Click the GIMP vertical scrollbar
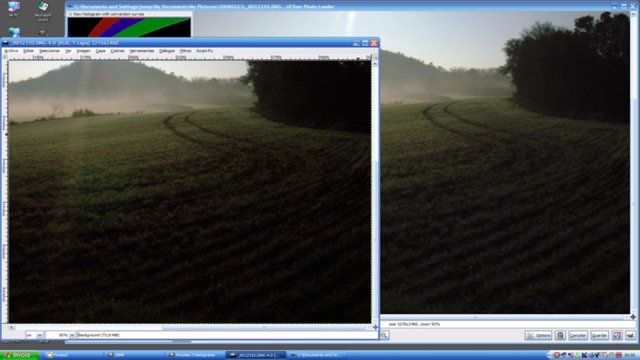Screen dimensions: 640x360 pos(375,192)
